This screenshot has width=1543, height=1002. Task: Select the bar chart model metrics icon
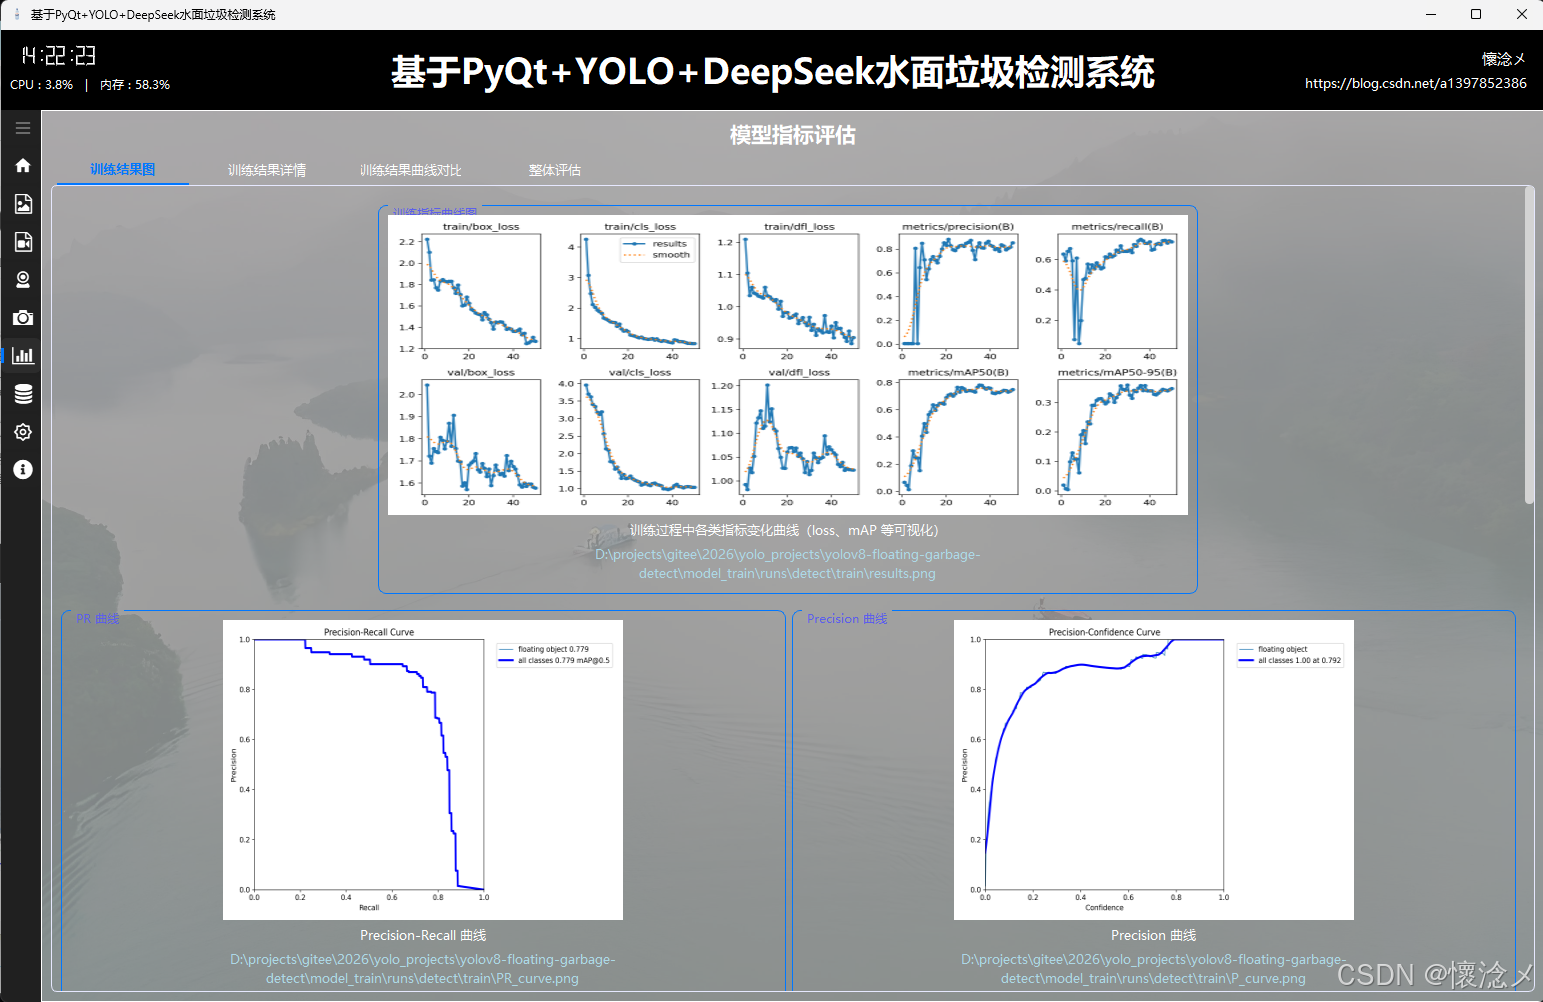click(x=23, y=356)
